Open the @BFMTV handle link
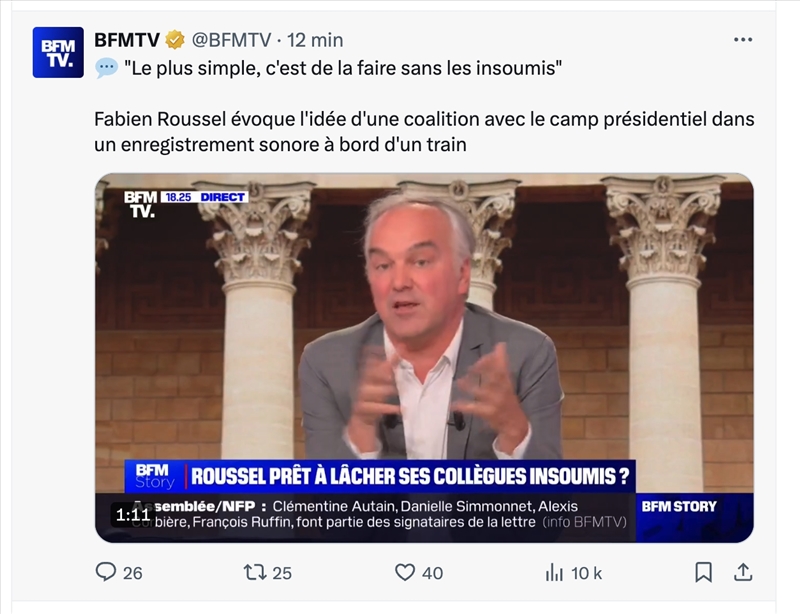The height and width of the screenshot is (614, 800). [x=231, y=40]
